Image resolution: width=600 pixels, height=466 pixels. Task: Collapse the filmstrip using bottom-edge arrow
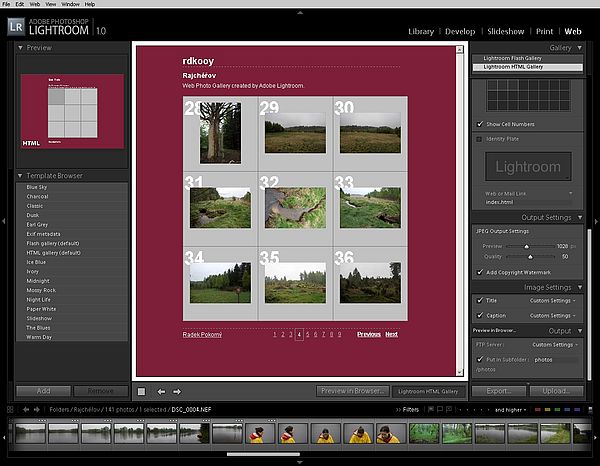pos(300,462)
